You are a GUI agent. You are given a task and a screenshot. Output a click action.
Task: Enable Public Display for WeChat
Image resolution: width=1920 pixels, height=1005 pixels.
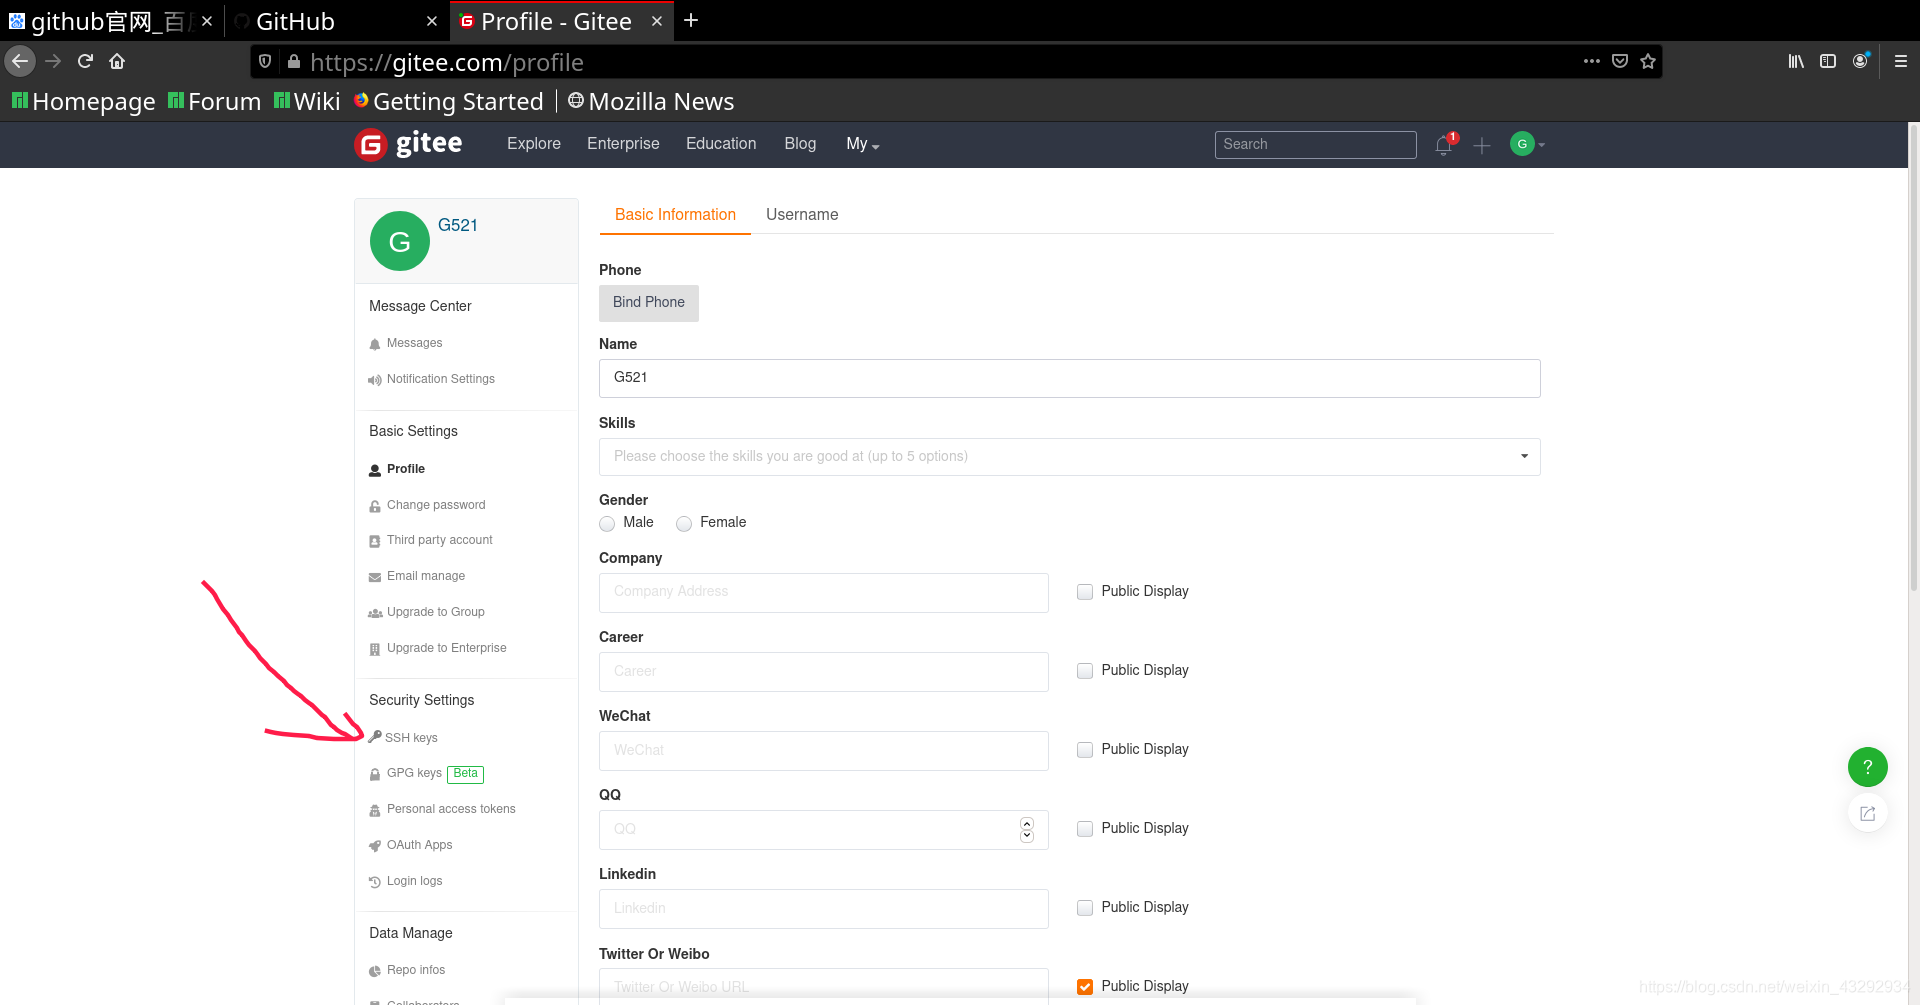1085,750
